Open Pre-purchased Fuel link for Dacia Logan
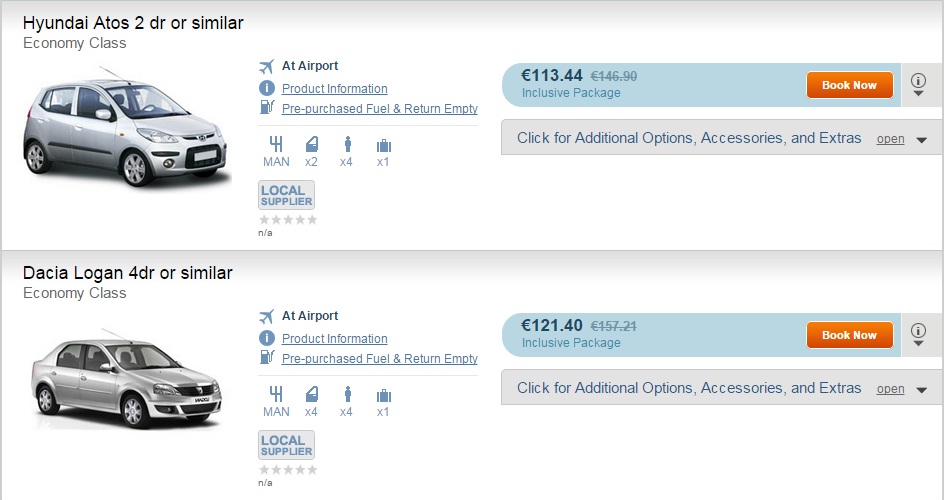Screen dimensions: 944x500 coord(379,359)
